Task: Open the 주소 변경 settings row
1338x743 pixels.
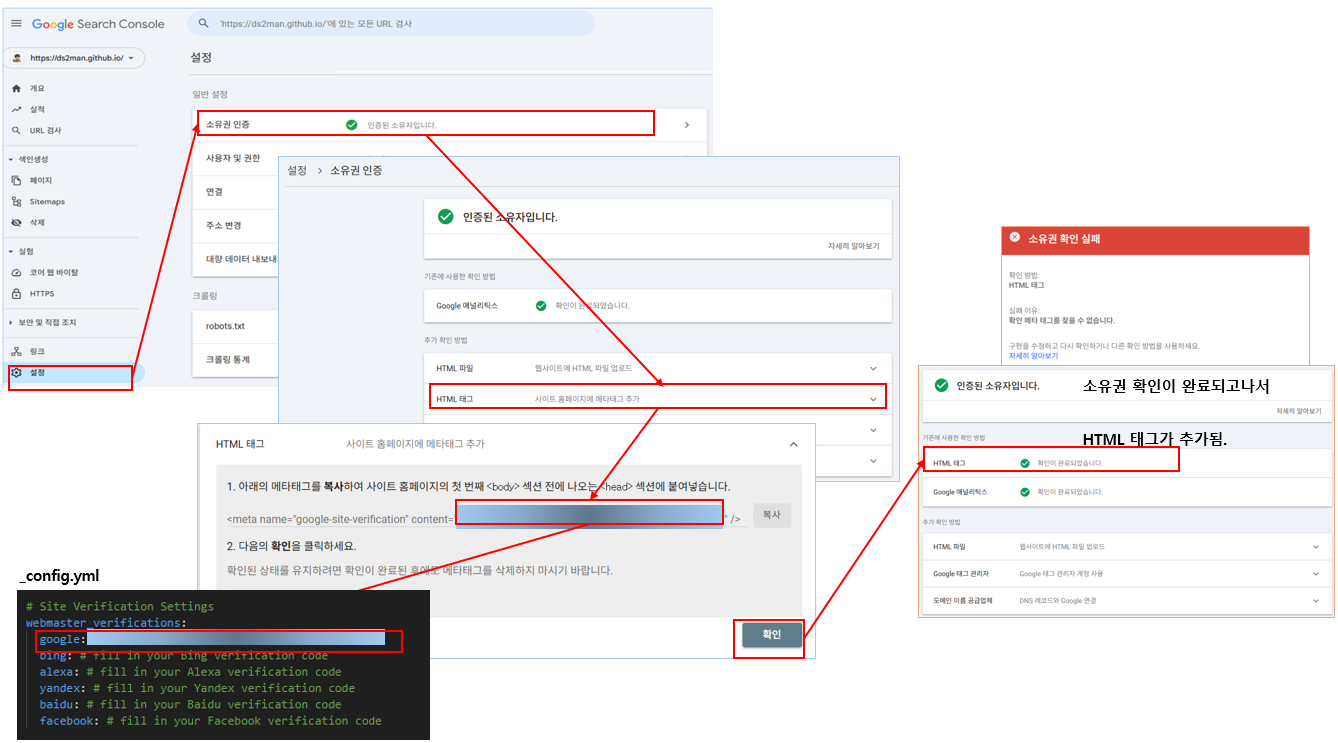Action: point(235,225)
